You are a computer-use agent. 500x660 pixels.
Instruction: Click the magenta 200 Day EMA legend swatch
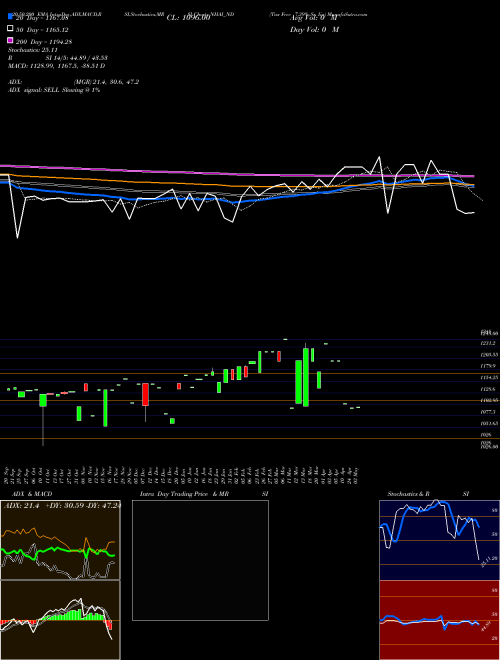10,40
